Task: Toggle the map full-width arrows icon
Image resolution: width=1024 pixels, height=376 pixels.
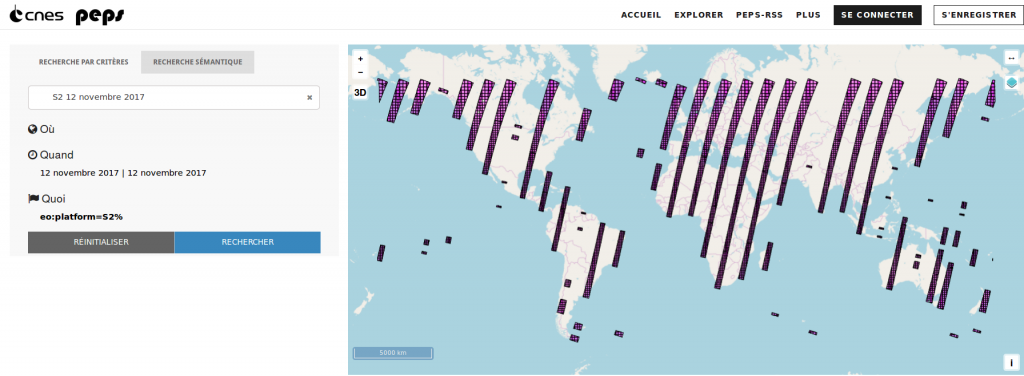Action: click(x=1011, y=58)
